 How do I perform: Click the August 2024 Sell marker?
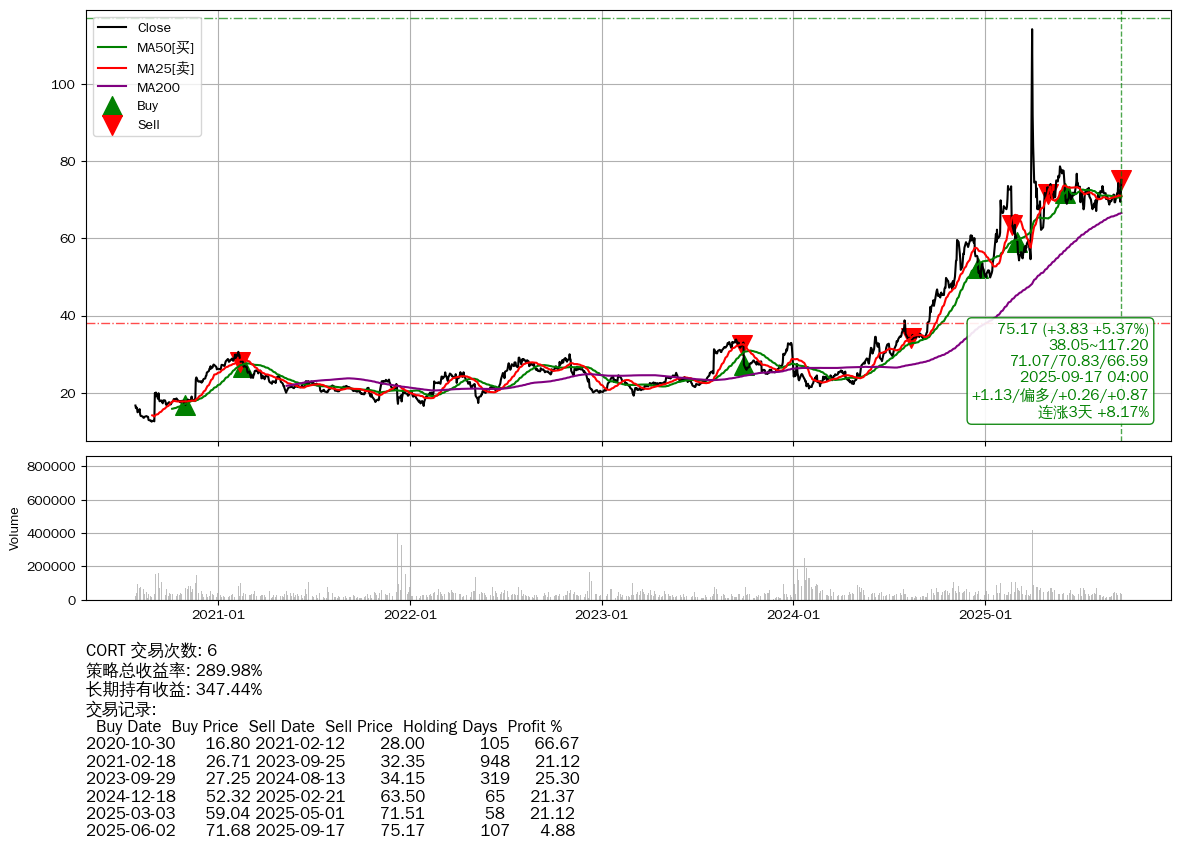[912, 338]
